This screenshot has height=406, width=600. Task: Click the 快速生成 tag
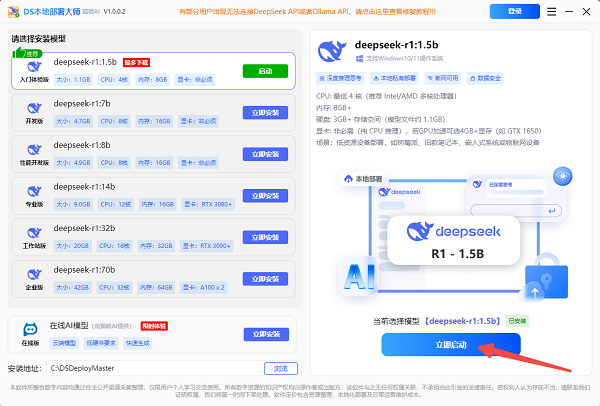pyautogui.click(x=138, y=343)
